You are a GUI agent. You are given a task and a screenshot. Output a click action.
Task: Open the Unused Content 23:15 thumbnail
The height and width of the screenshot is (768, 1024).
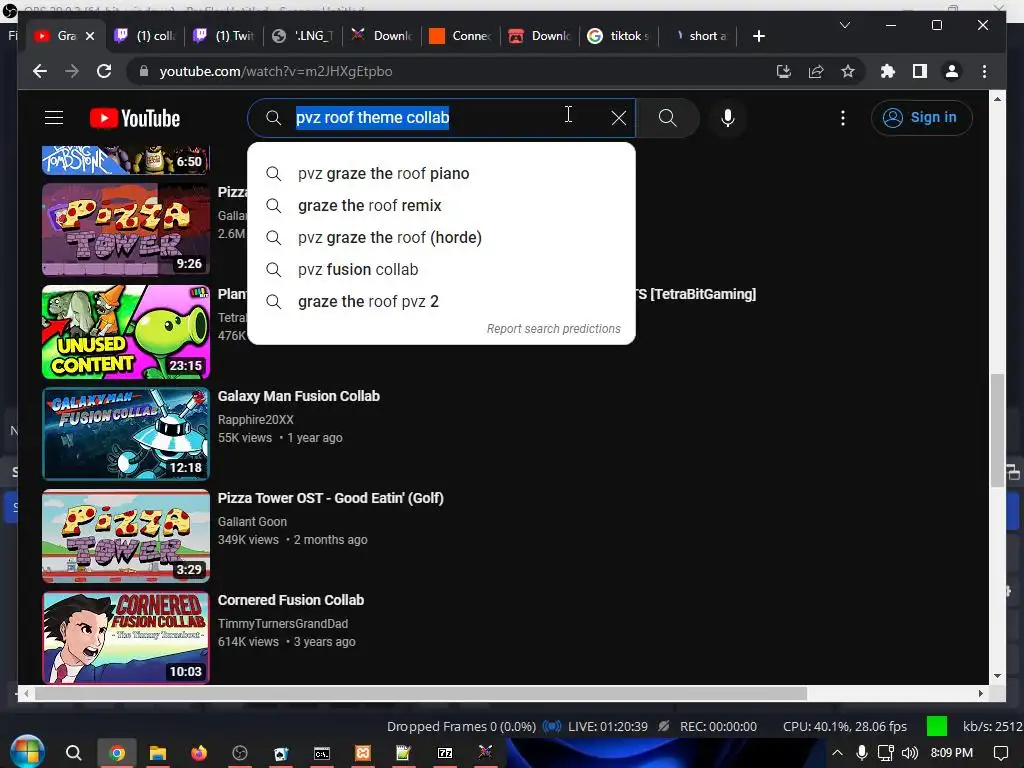pyautogui.click(x=125, y=332)
